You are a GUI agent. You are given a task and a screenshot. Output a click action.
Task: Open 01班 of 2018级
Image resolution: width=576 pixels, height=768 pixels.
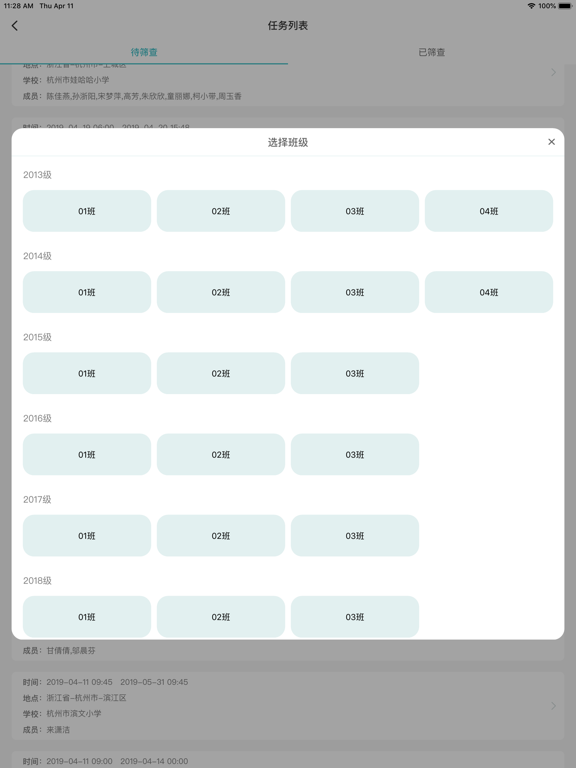87,617
